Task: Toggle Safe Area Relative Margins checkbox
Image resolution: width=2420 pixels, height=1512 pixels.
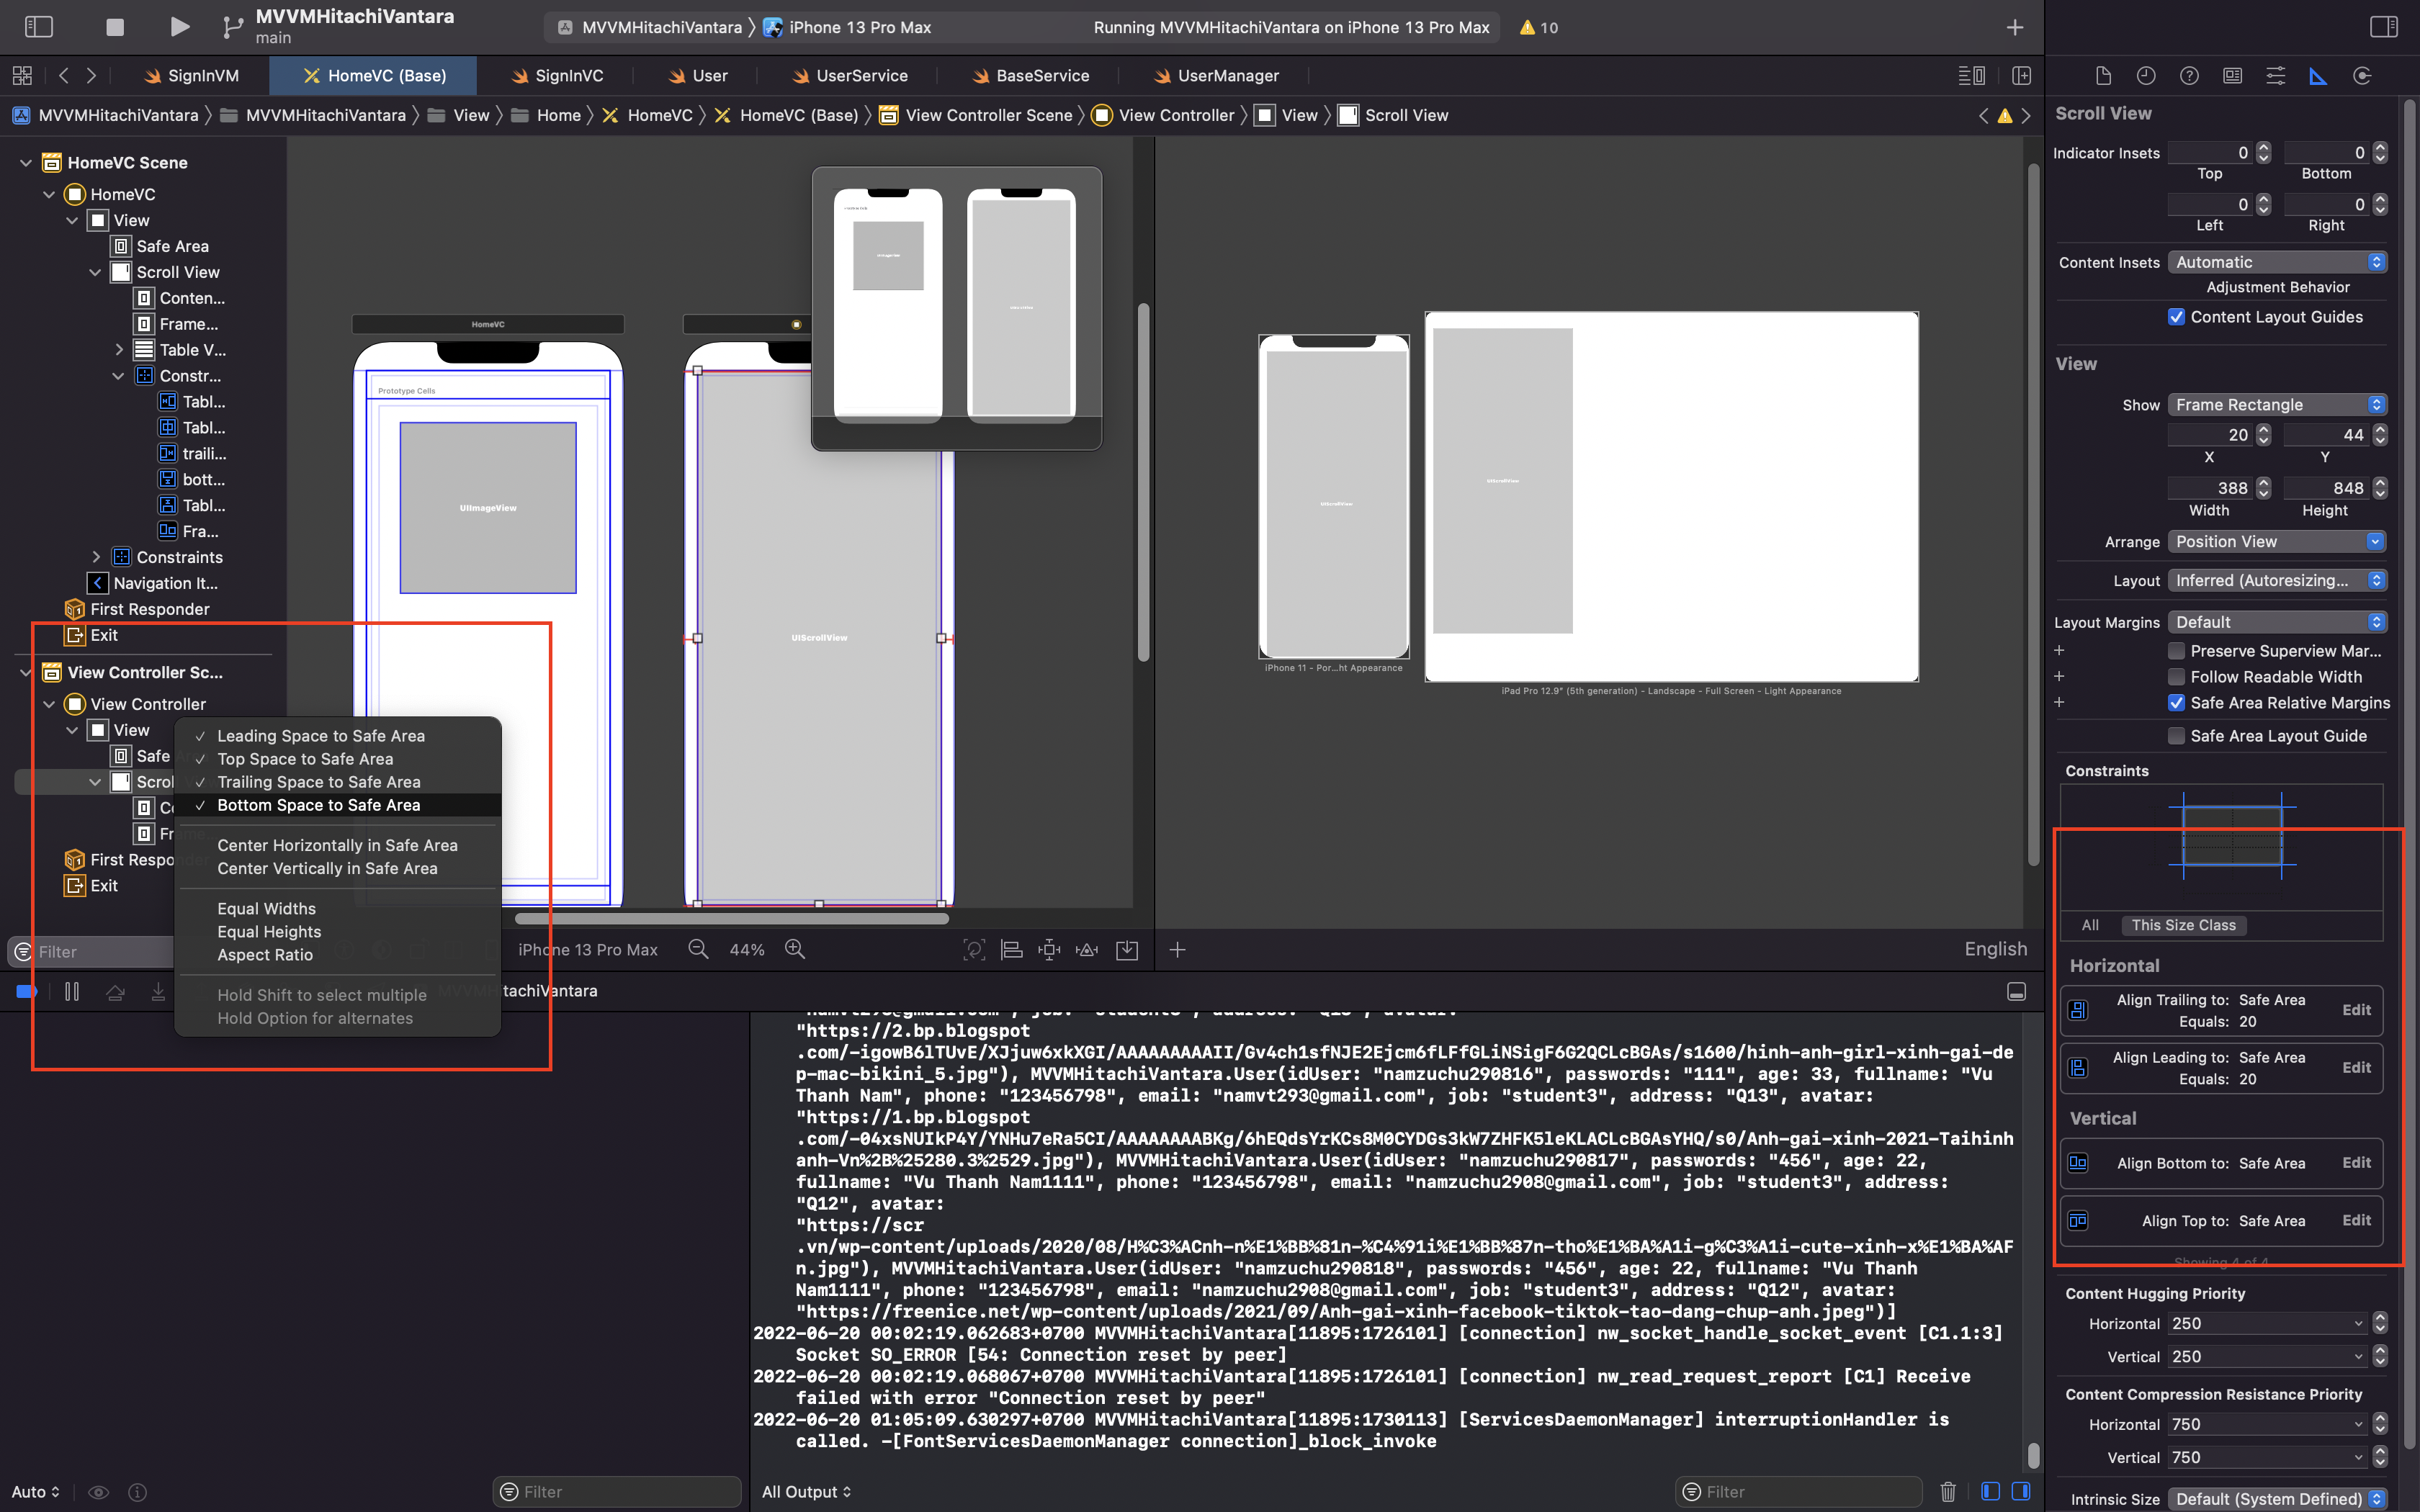Action: [x=2175, y=703]
